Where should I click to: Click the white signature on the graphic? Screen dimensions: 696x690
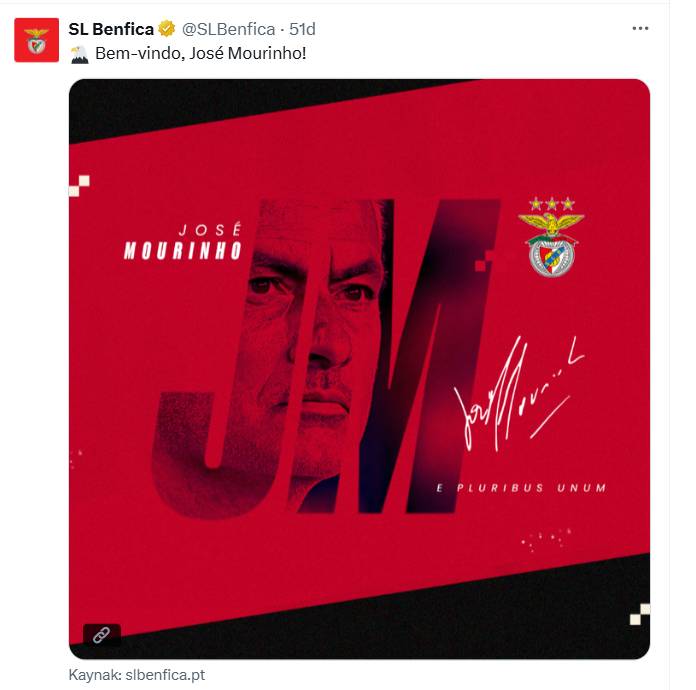(x=518, y=393)
